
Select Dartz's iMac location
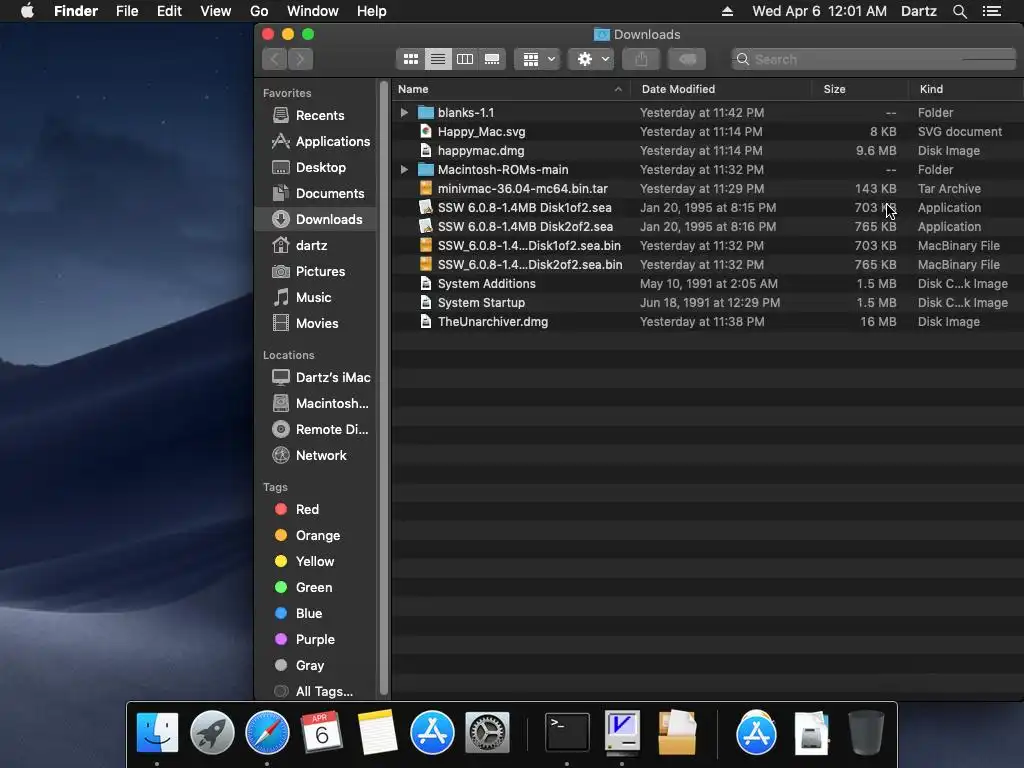tap(316, 377)
